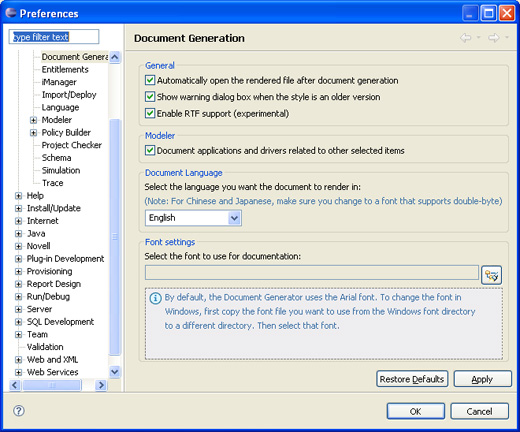Expand the Web Services node

point(19,372)
